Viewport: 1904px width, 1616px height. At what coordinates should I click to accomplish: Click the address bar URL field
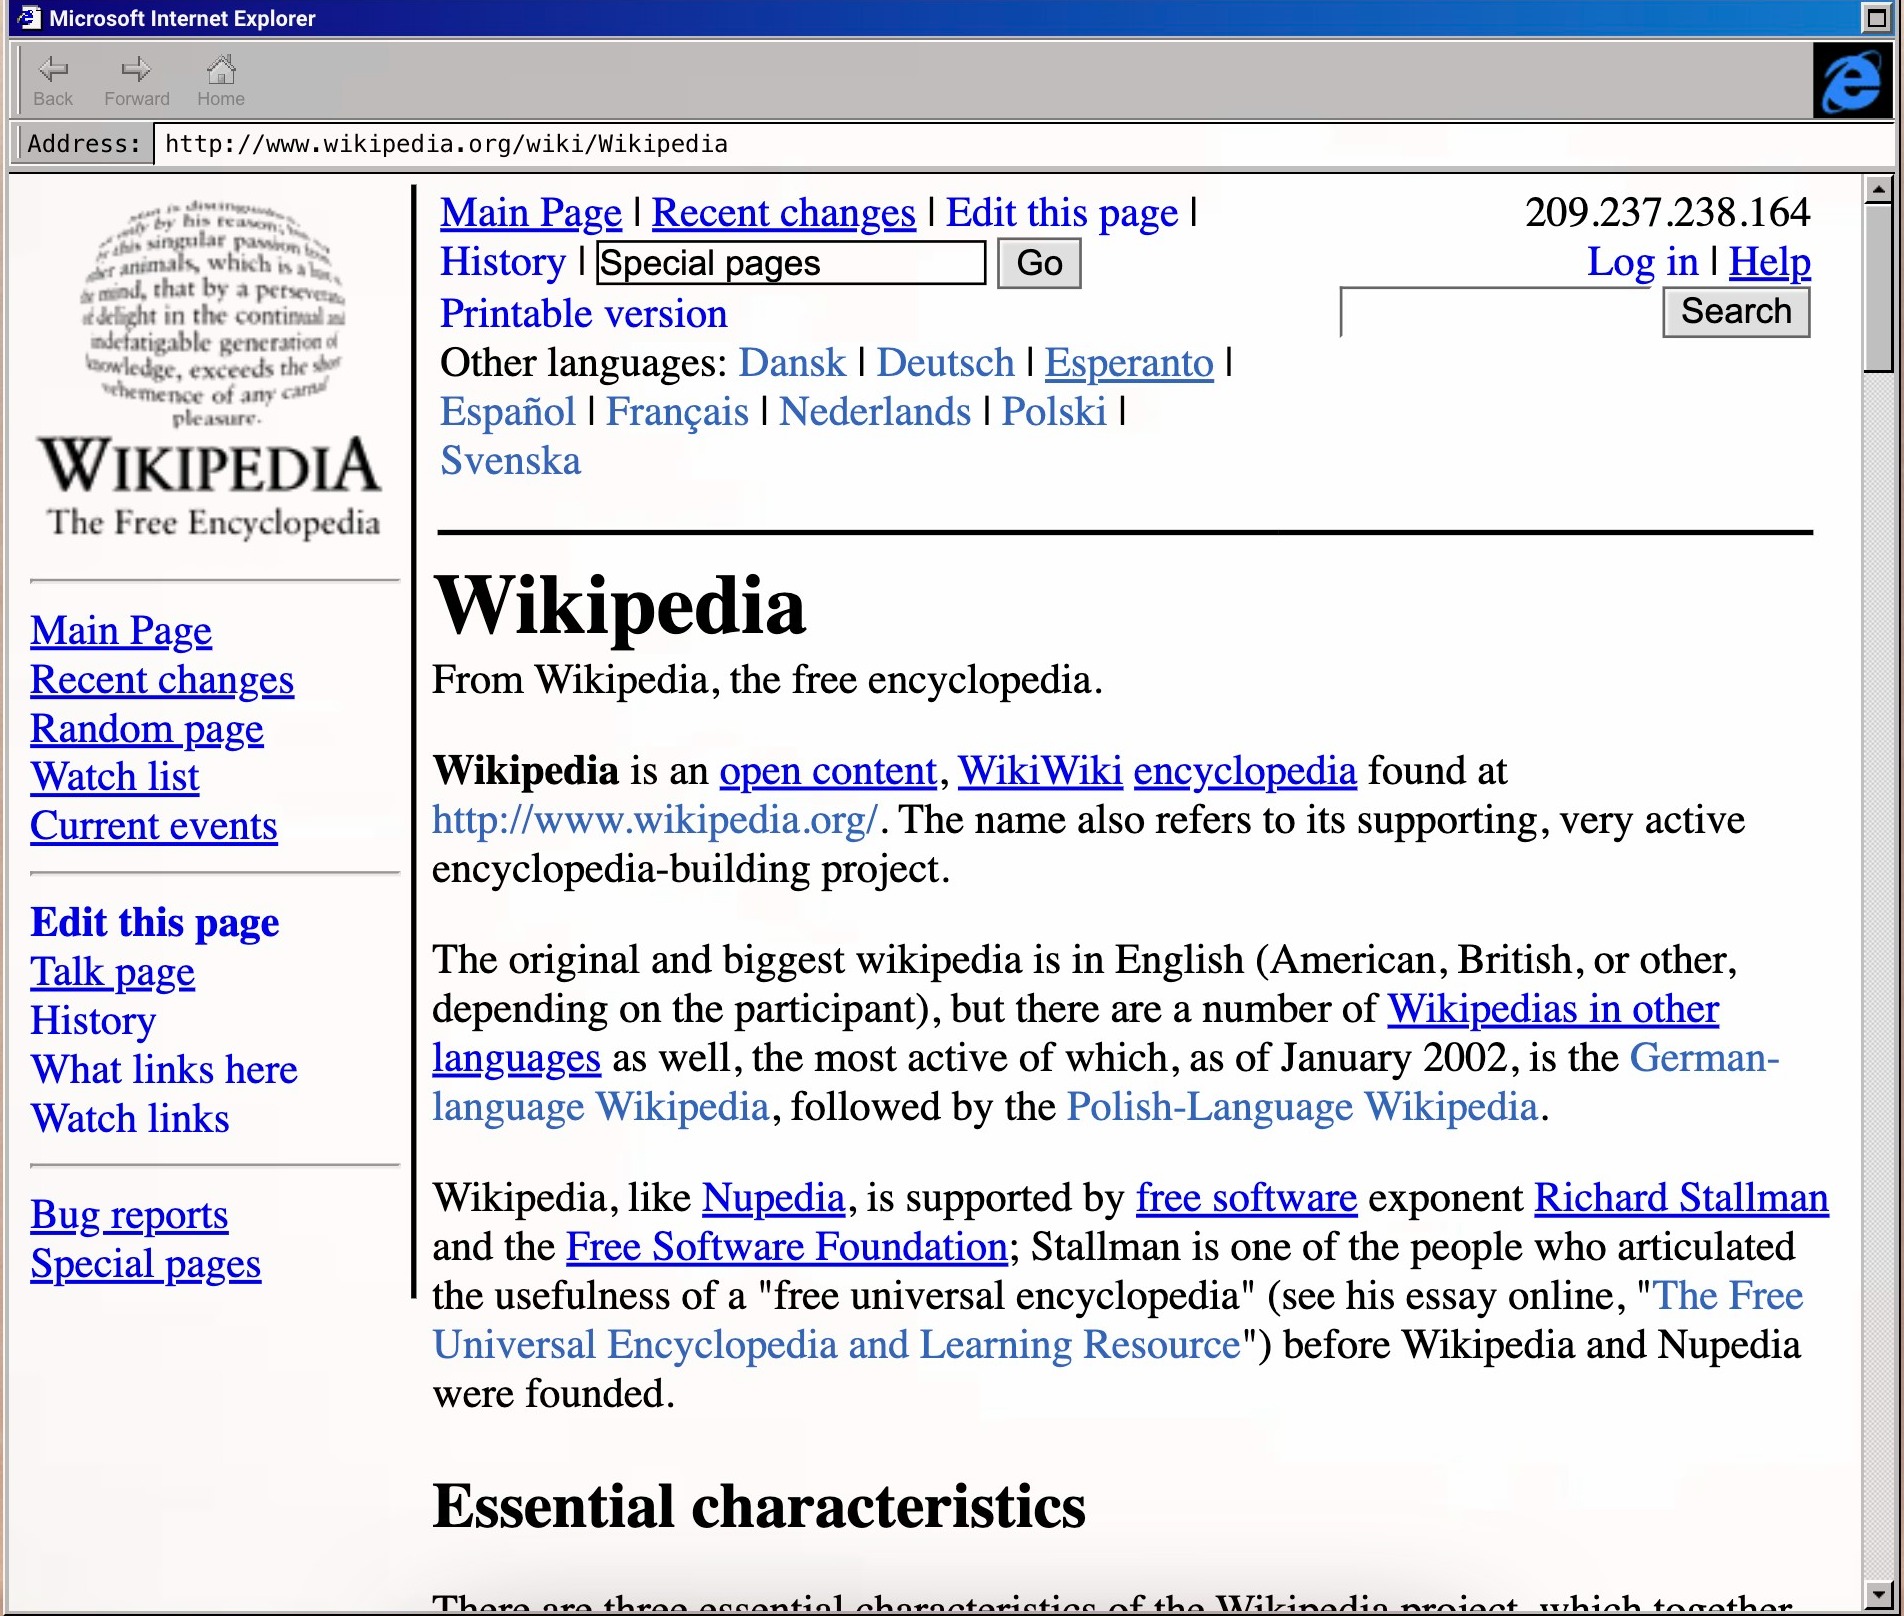pyautogui.click(x=1000, y=144)
